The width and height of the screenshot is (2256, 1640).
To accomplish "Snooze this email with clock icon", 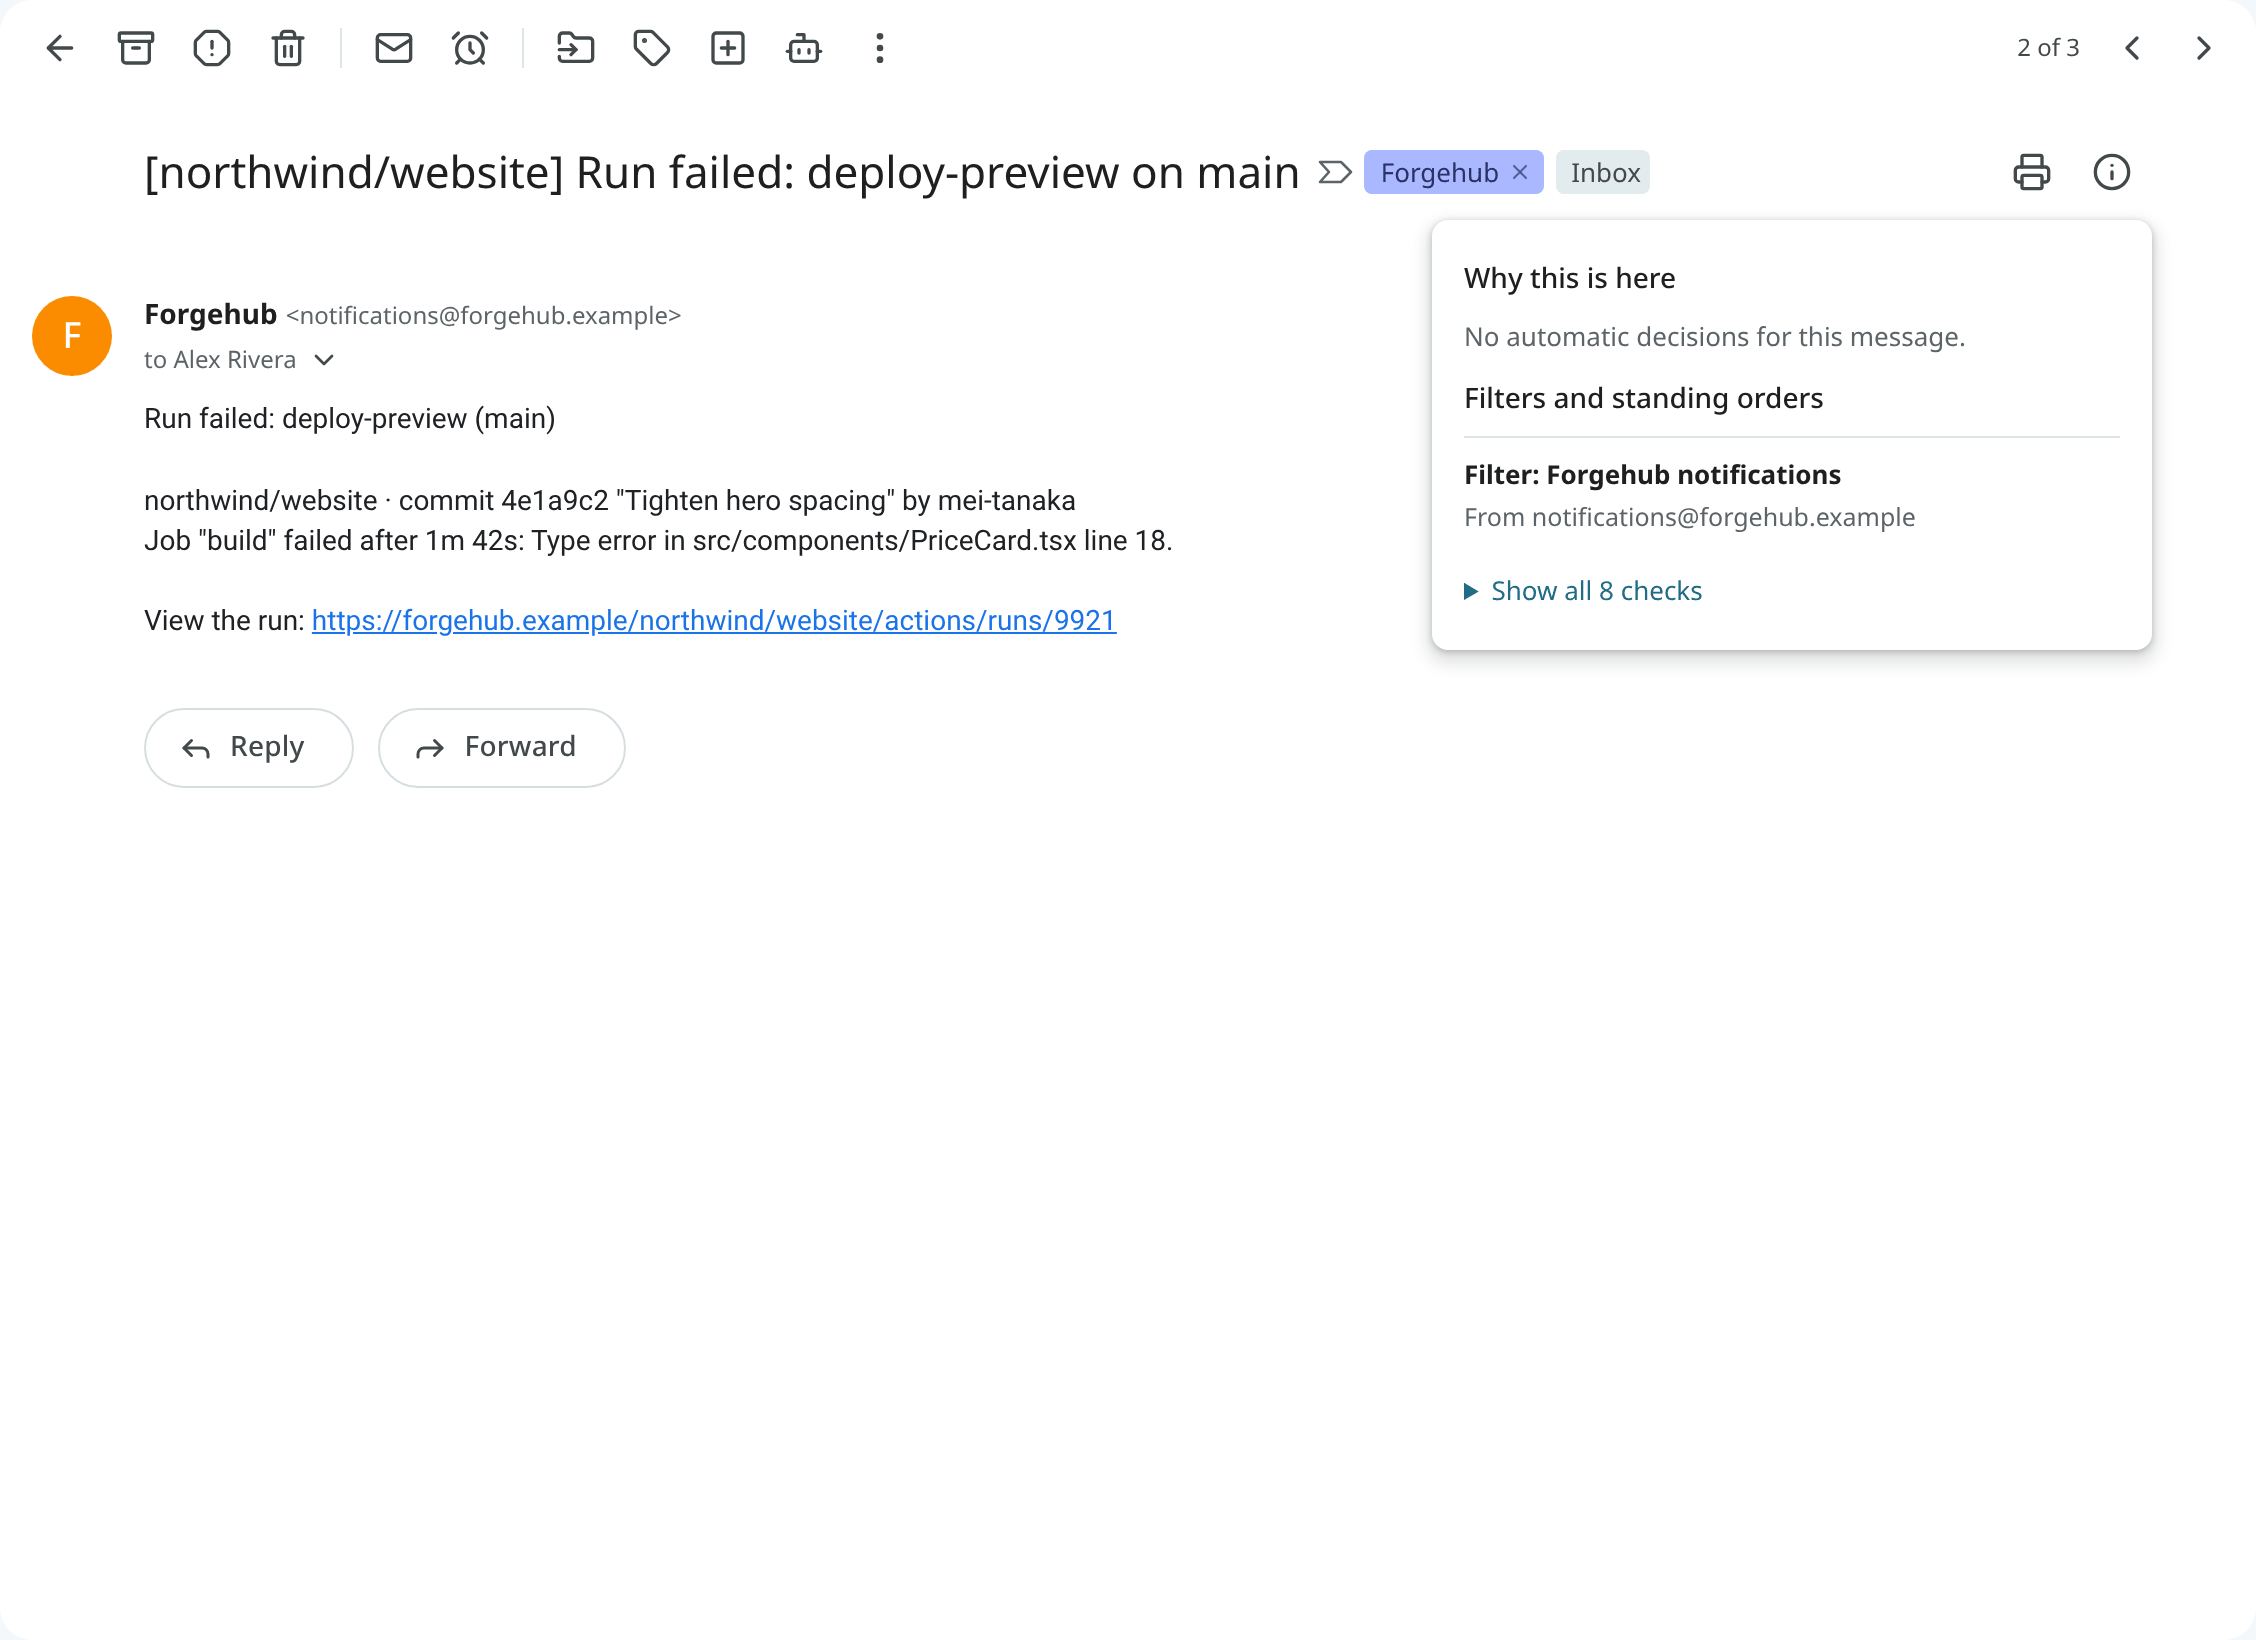I will point(470,48).
